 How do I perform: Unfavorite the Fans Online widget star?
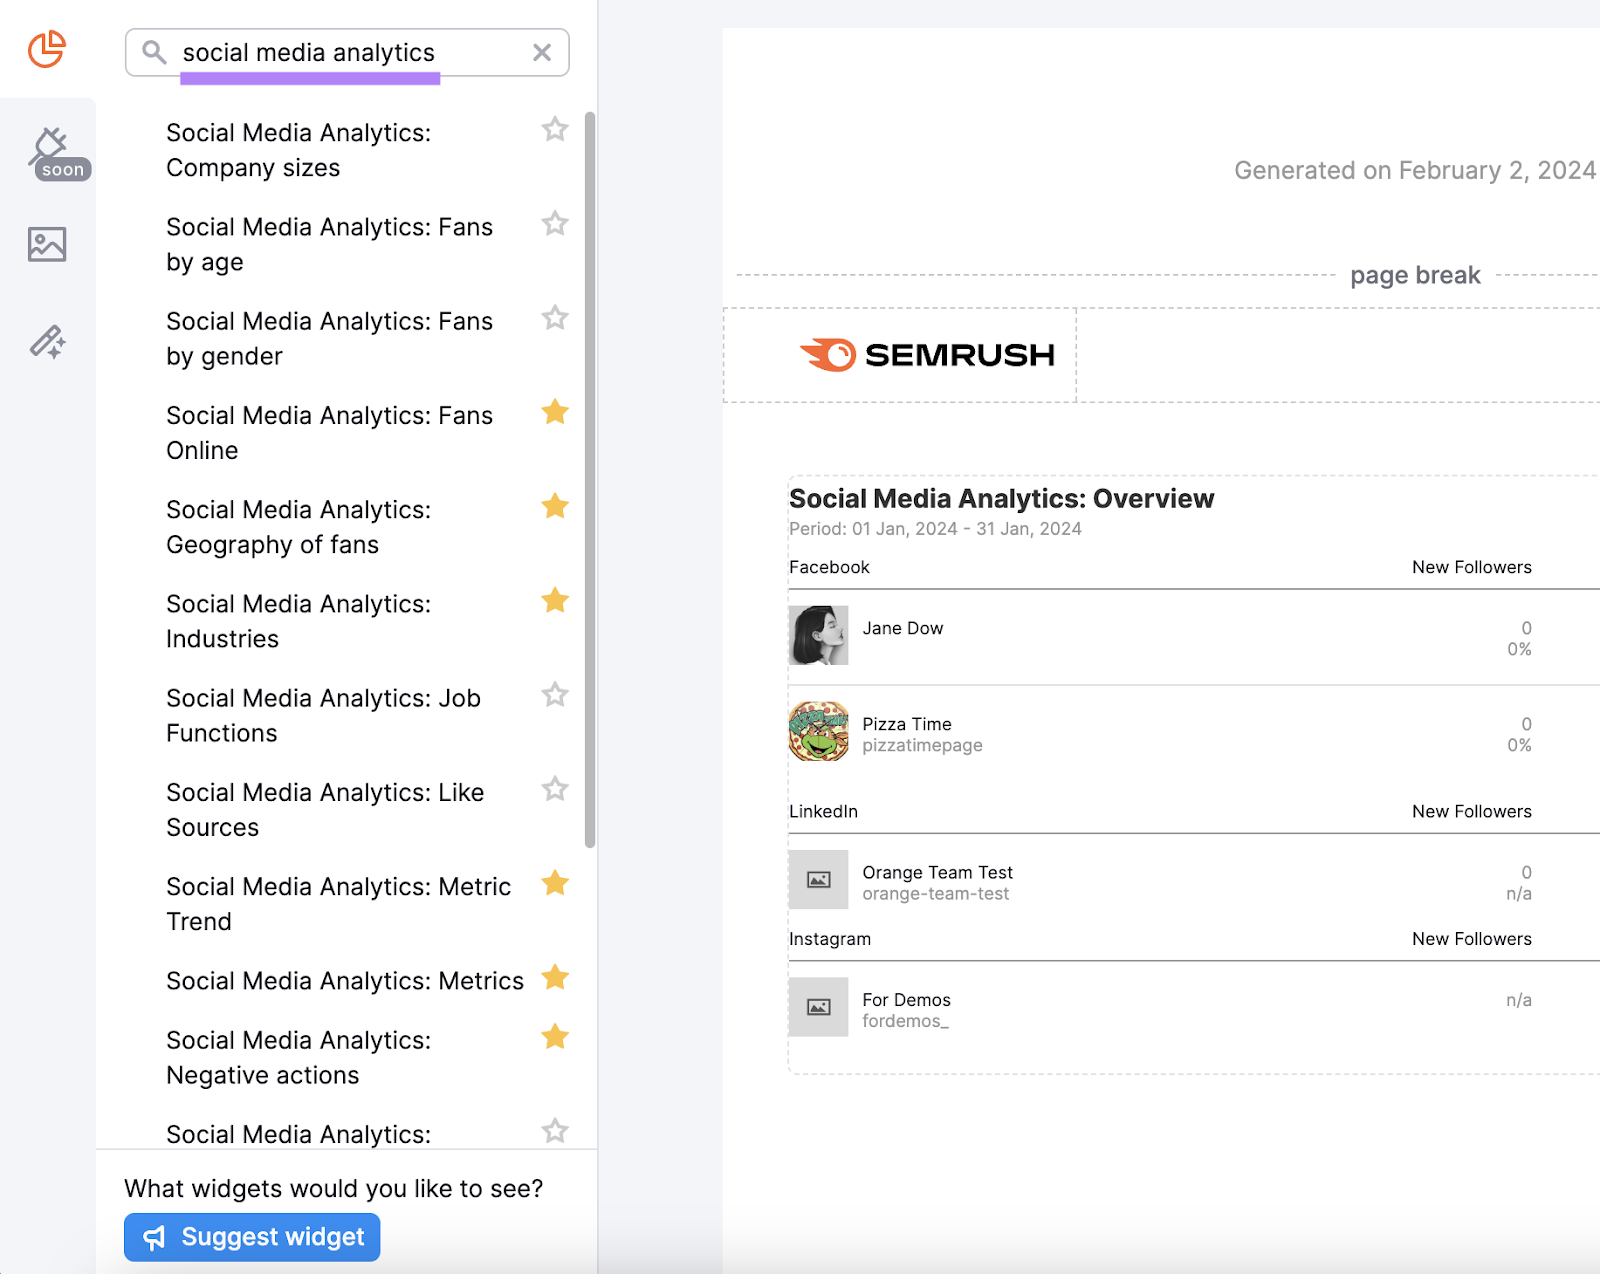tap(555, 412)
